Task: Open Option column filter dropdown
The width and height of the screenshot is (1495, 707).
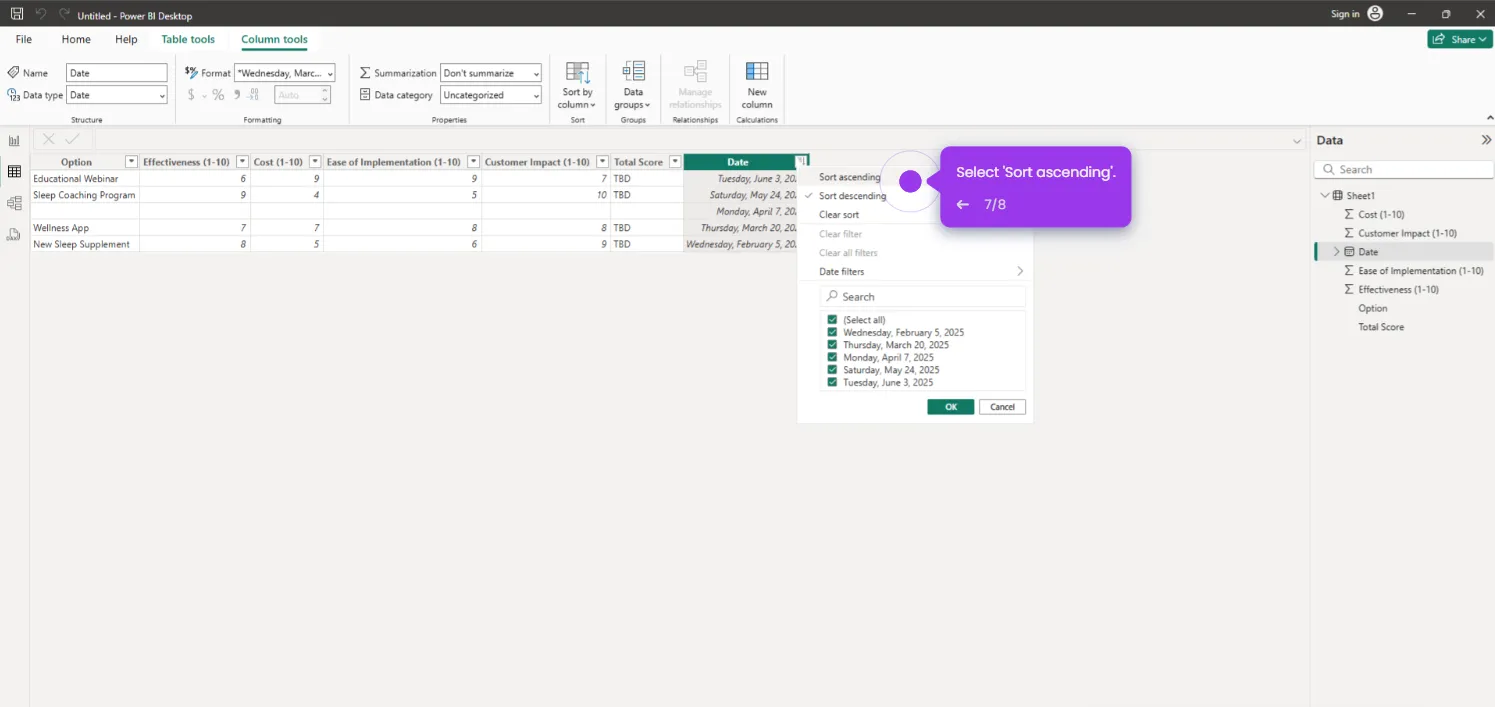Action: pos(131,162)
